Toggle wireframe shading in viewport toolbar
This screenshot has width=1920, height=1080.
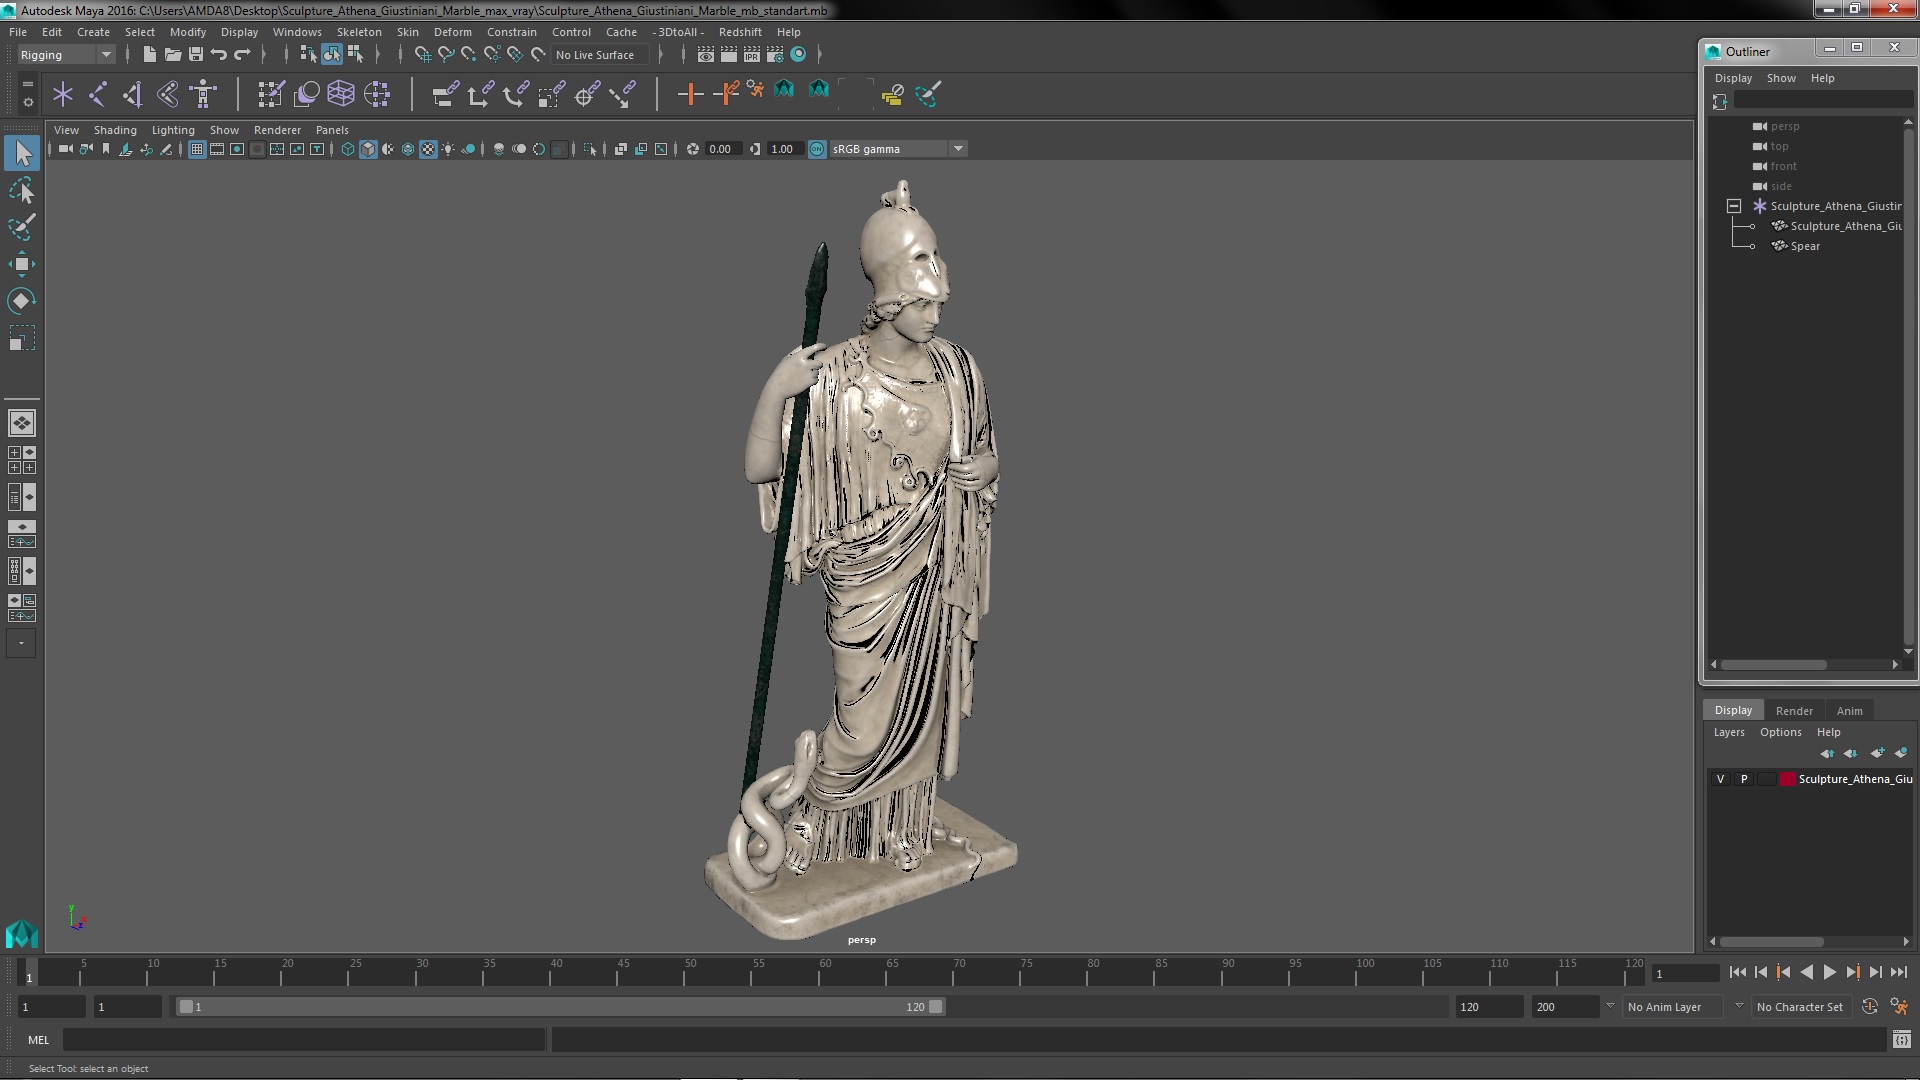click(x=348, y=149)
